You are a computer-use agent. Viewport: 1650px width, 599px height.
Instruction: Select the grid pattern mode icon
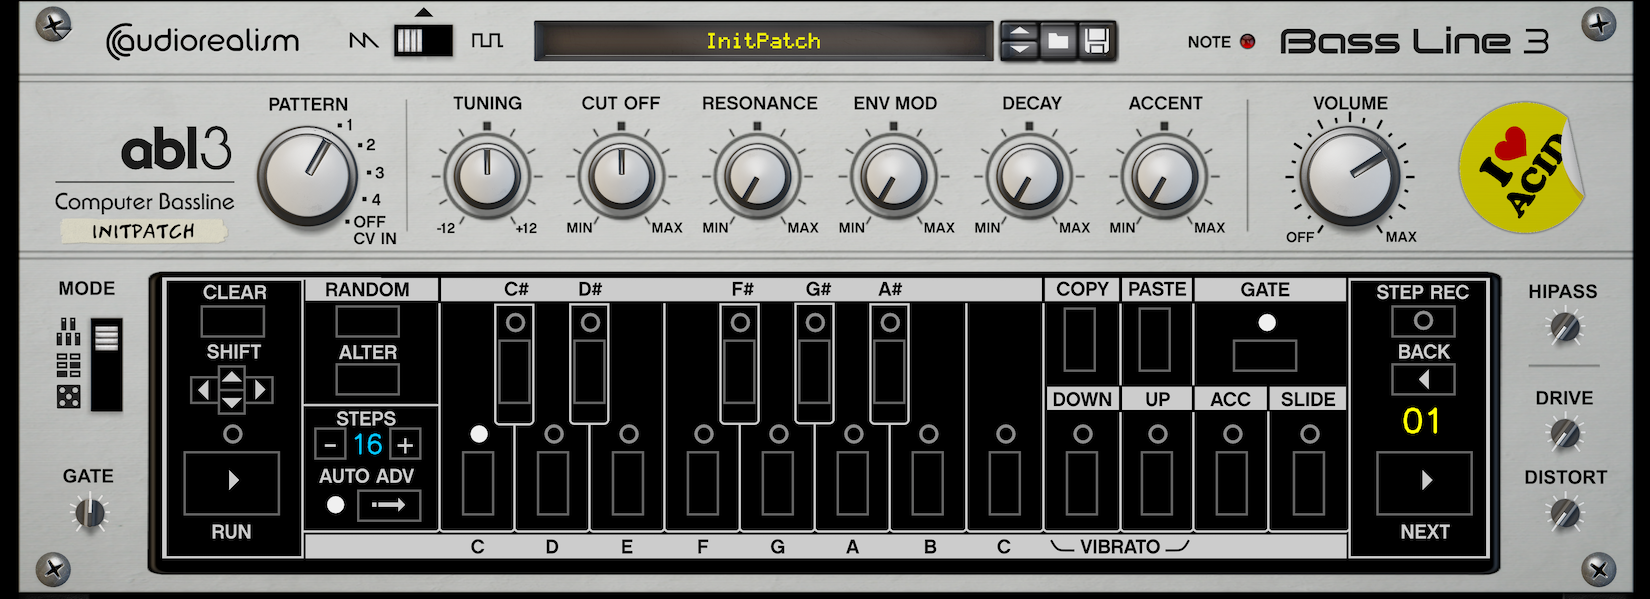click(68, 364)
